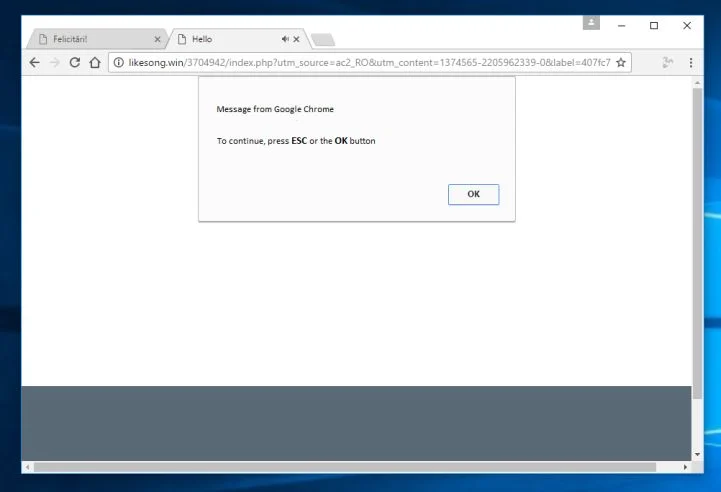The image size is (721, 492).
Task: Mute audio icon on Hello tab
Action: click(285, 40)
